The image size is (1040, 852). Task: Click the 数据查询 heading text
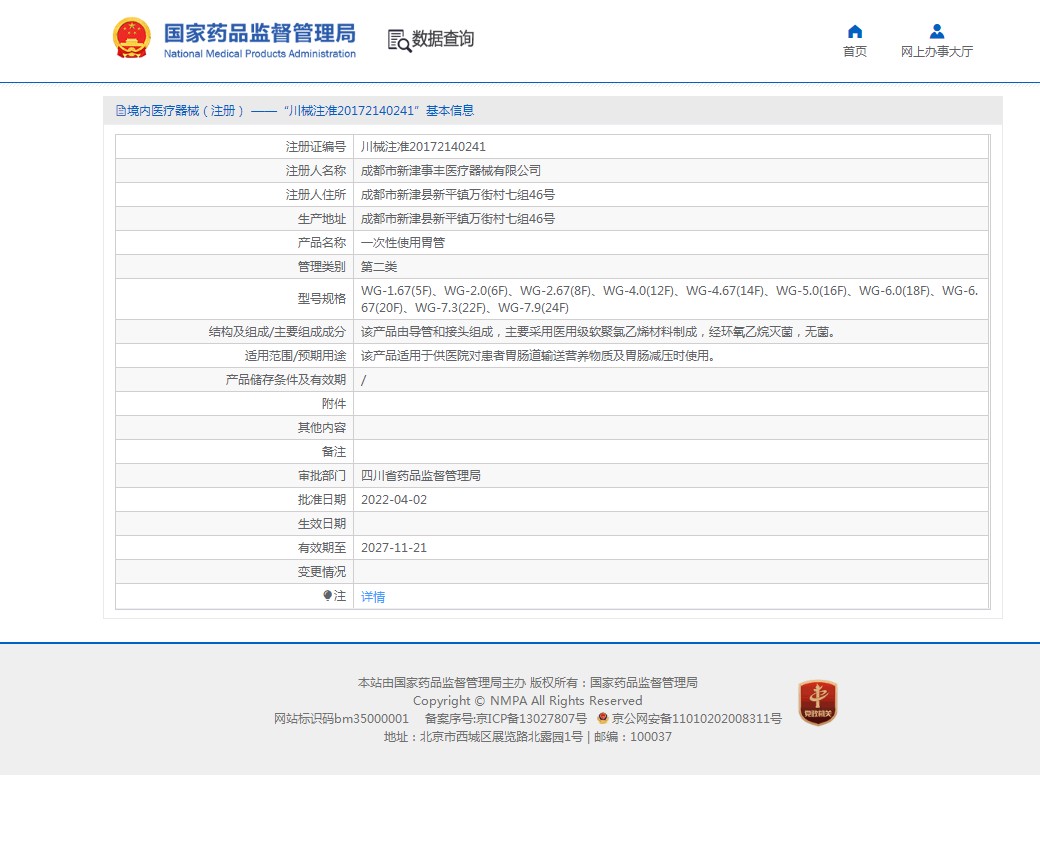pos(443,39)
